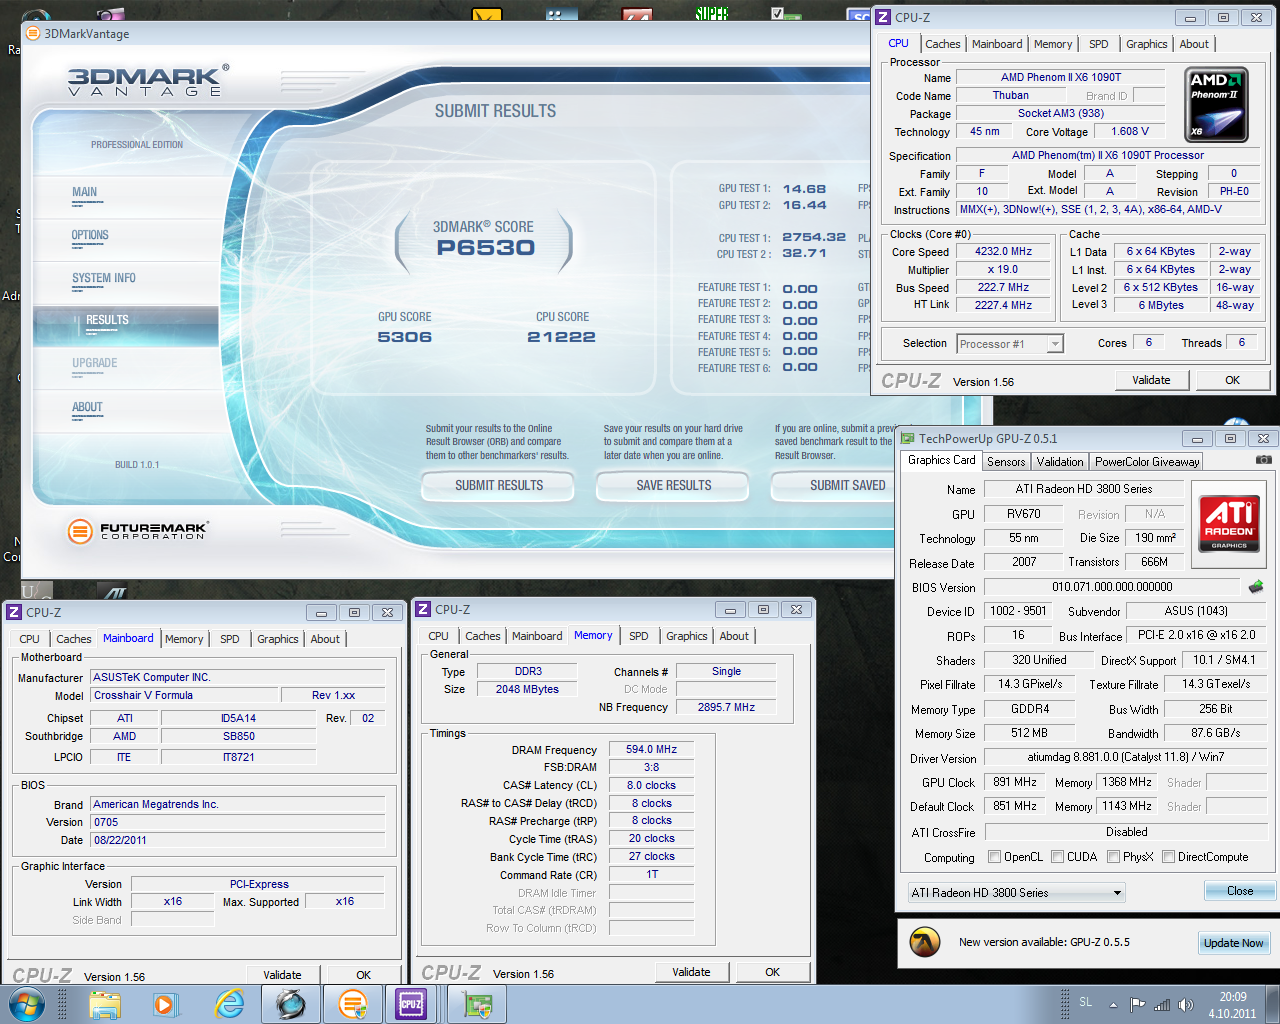Enable the OpenCL checkbox in GPU-Z
Viewport: 1280px width, 1024px height.
pyautogui.click(x=994, y=857)
